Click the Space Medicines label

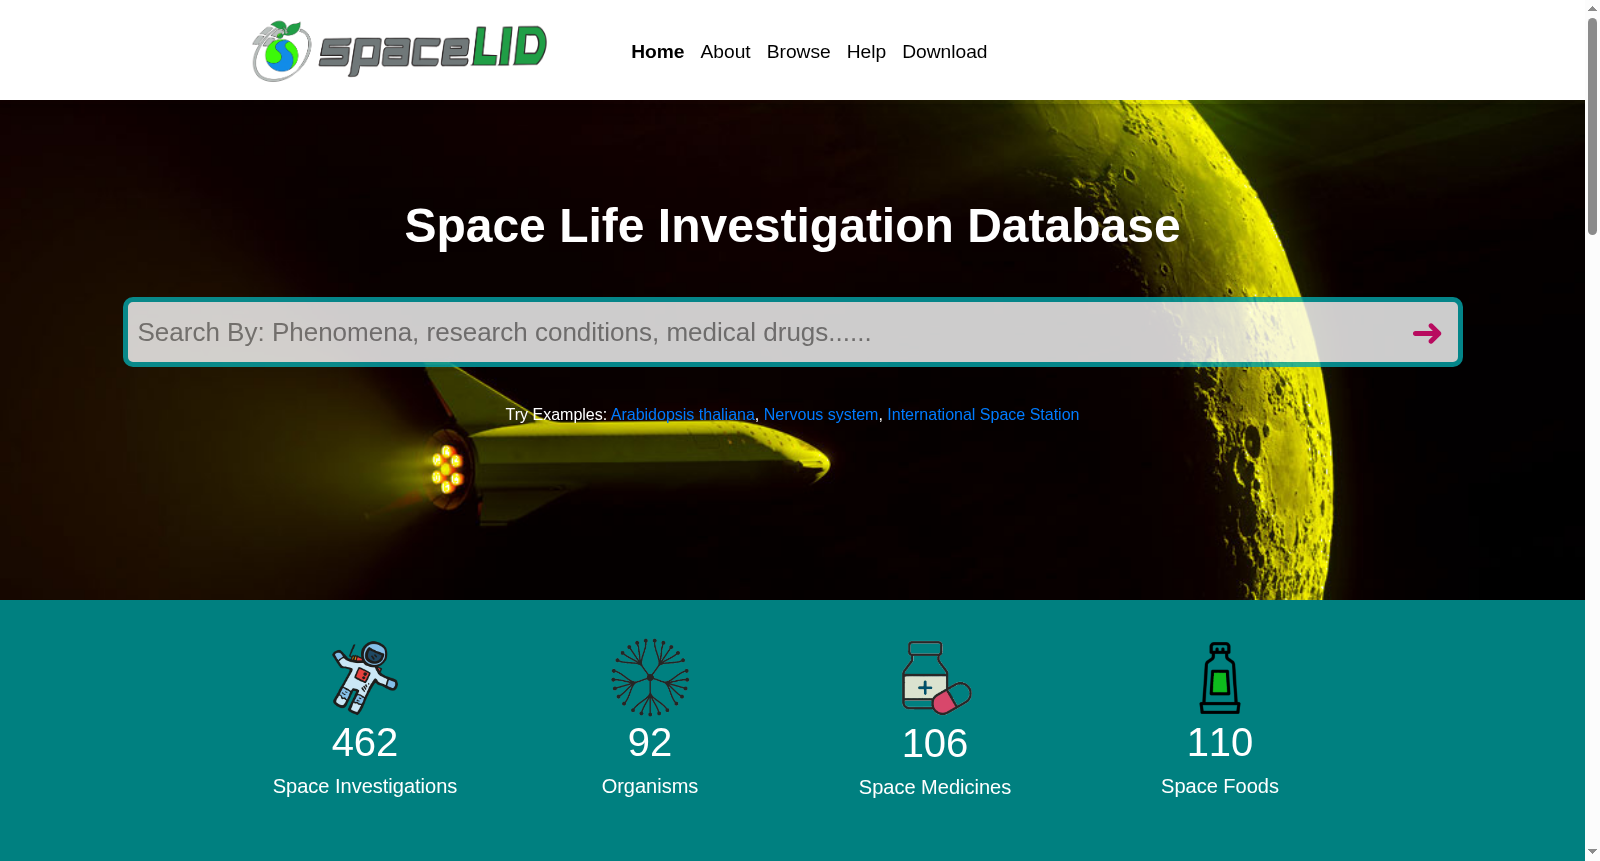[x=935, y=788]
